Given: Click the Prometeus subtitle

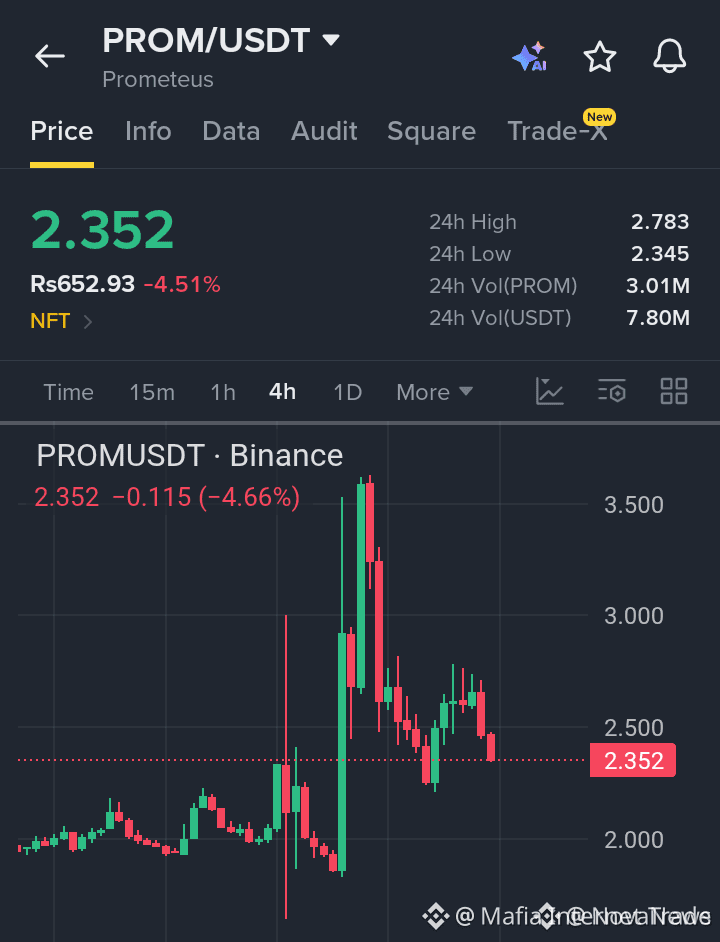Looking at the screenshot, I should tap(158, 79).
